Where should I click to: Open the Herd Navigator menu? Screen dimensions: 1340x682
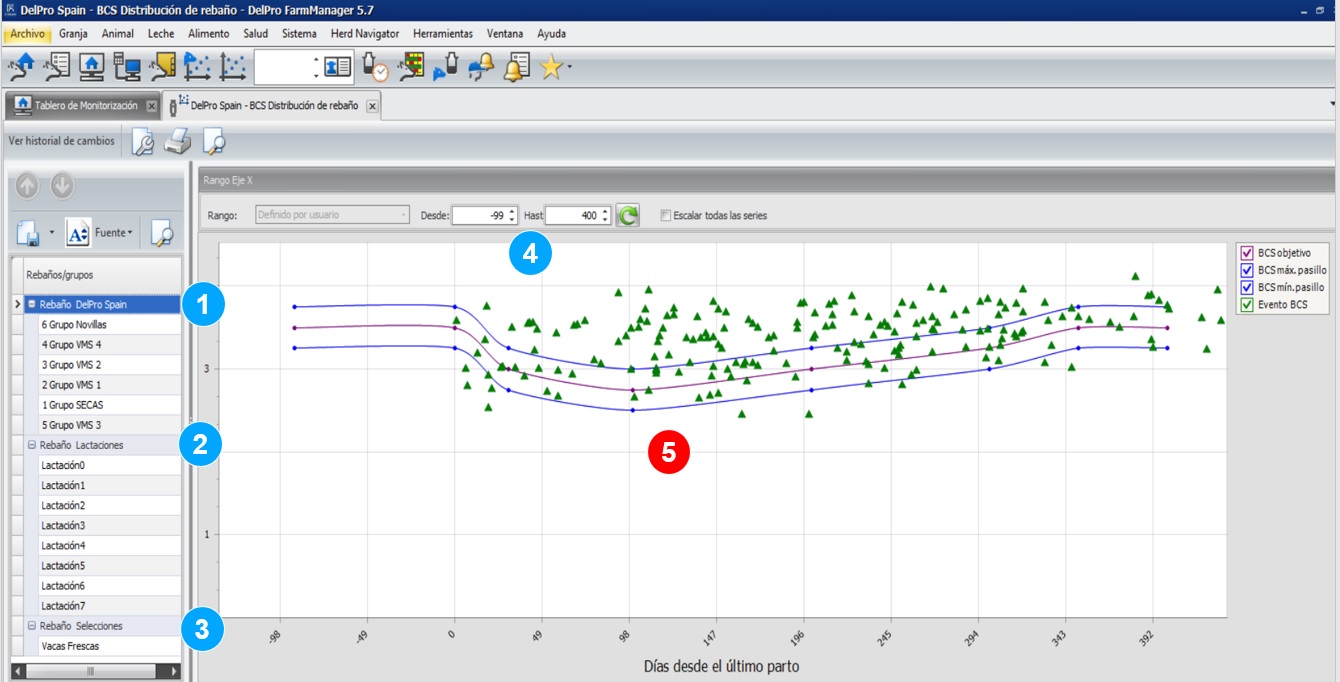click(x=365, y=33)
